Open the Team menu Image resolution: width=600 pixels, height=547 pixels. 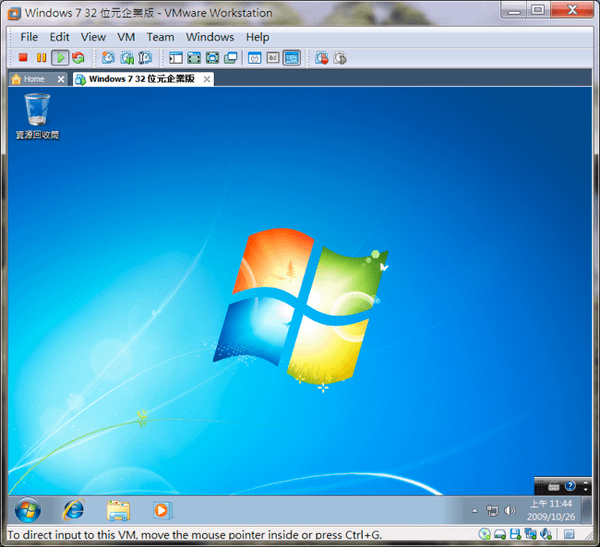pos(160,37)
